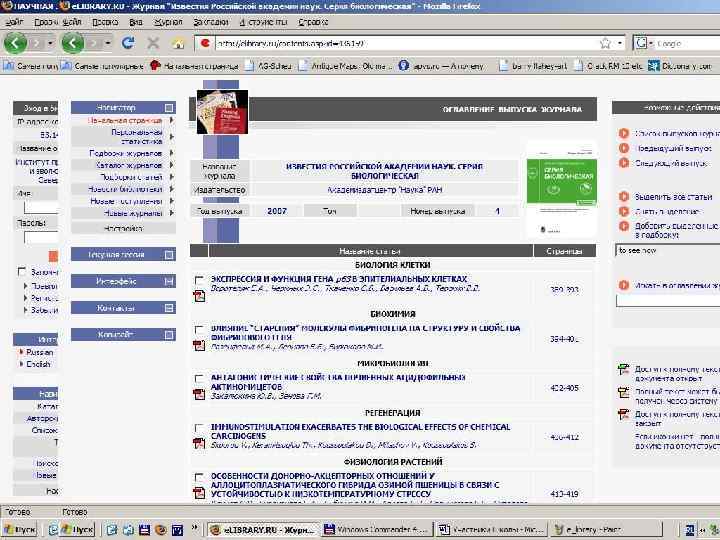Switch to the Word document taskbar button

[490, 529]
